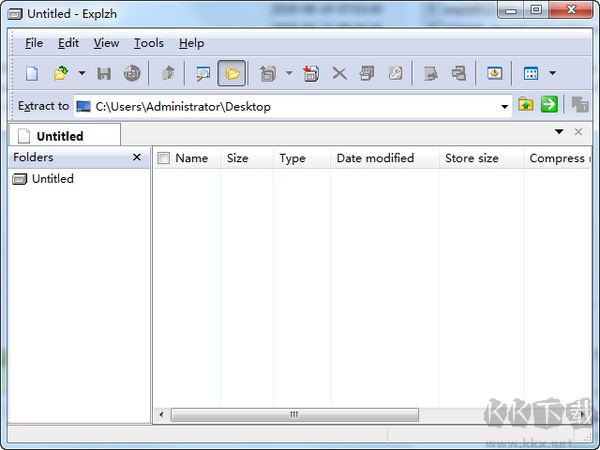This screenshot has height=450, width=600.
Task: Click the New archive icon
Action: click(x=31, y=73)
